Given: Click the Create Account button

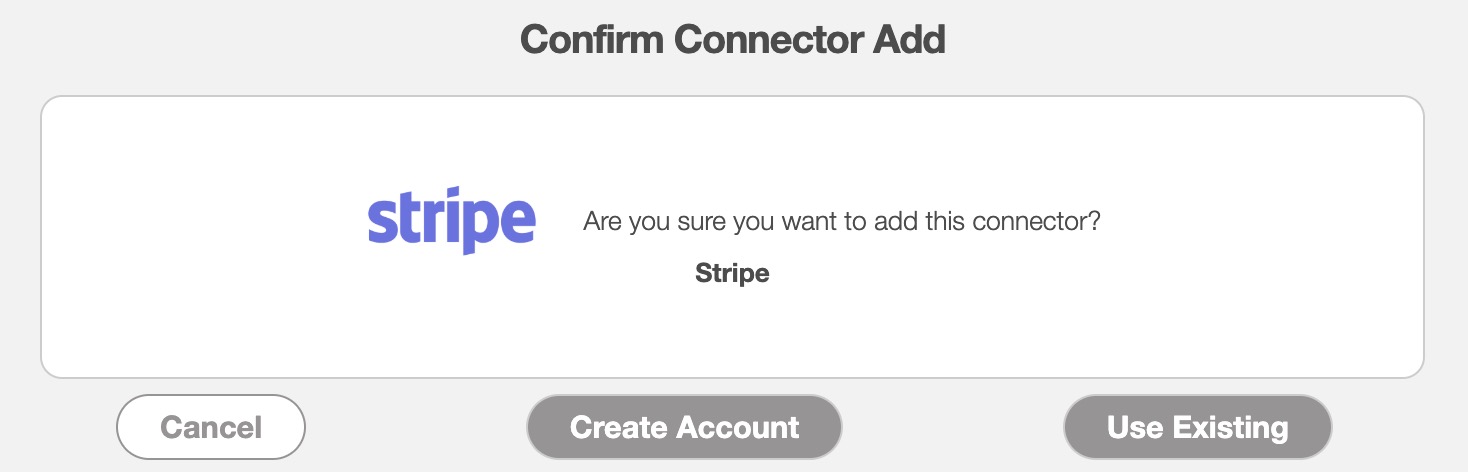Looking at the screenshot, I should (x=684, y=427).
